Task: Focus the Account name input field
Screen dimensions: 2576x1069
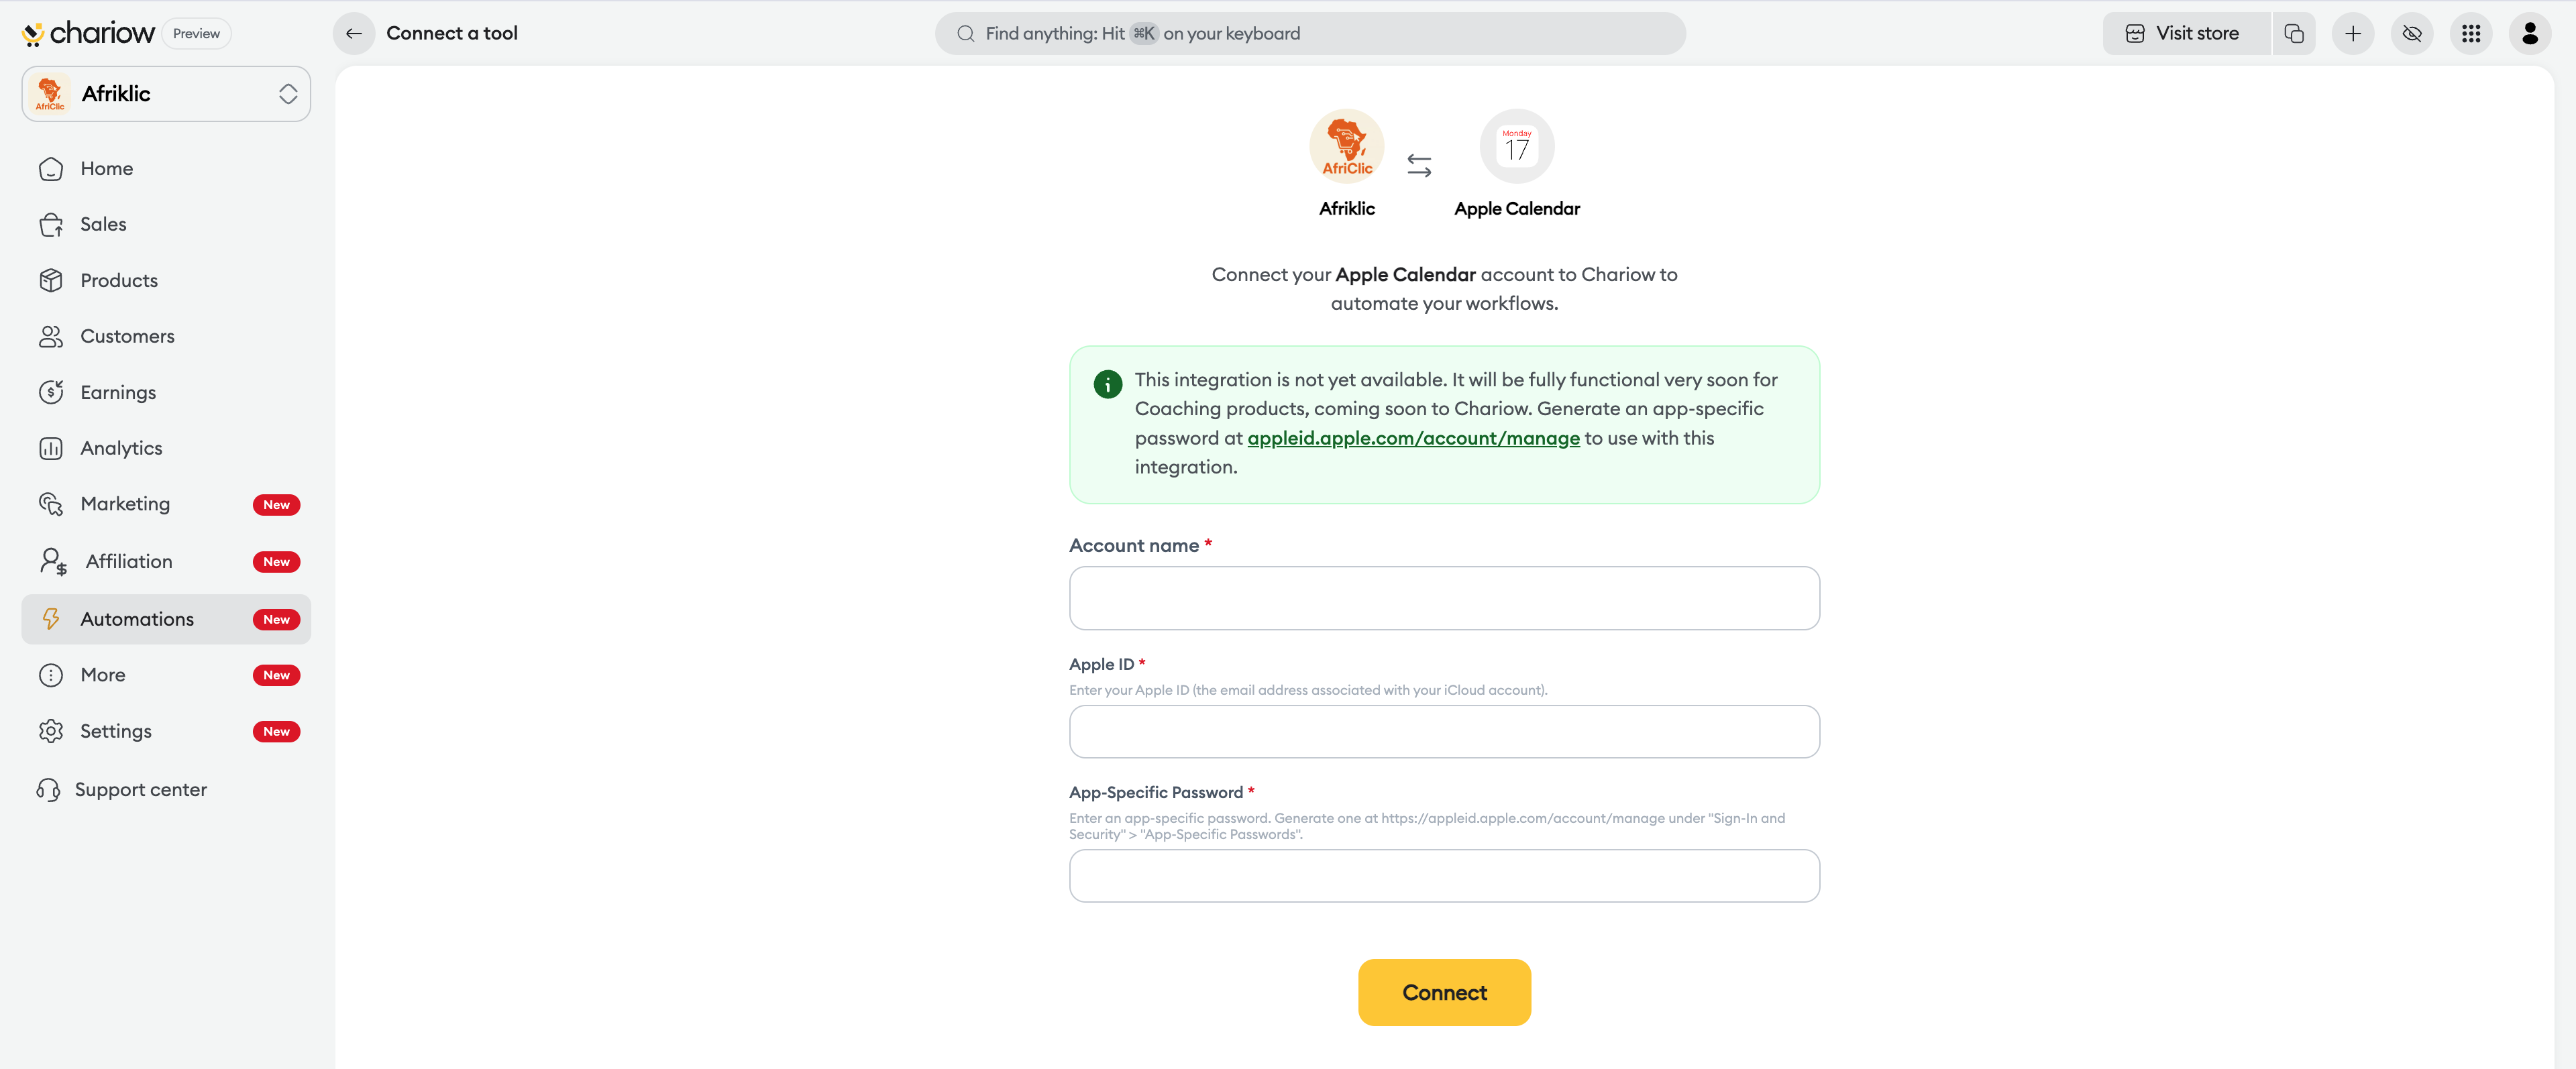Action: [x=1444, y=598]
